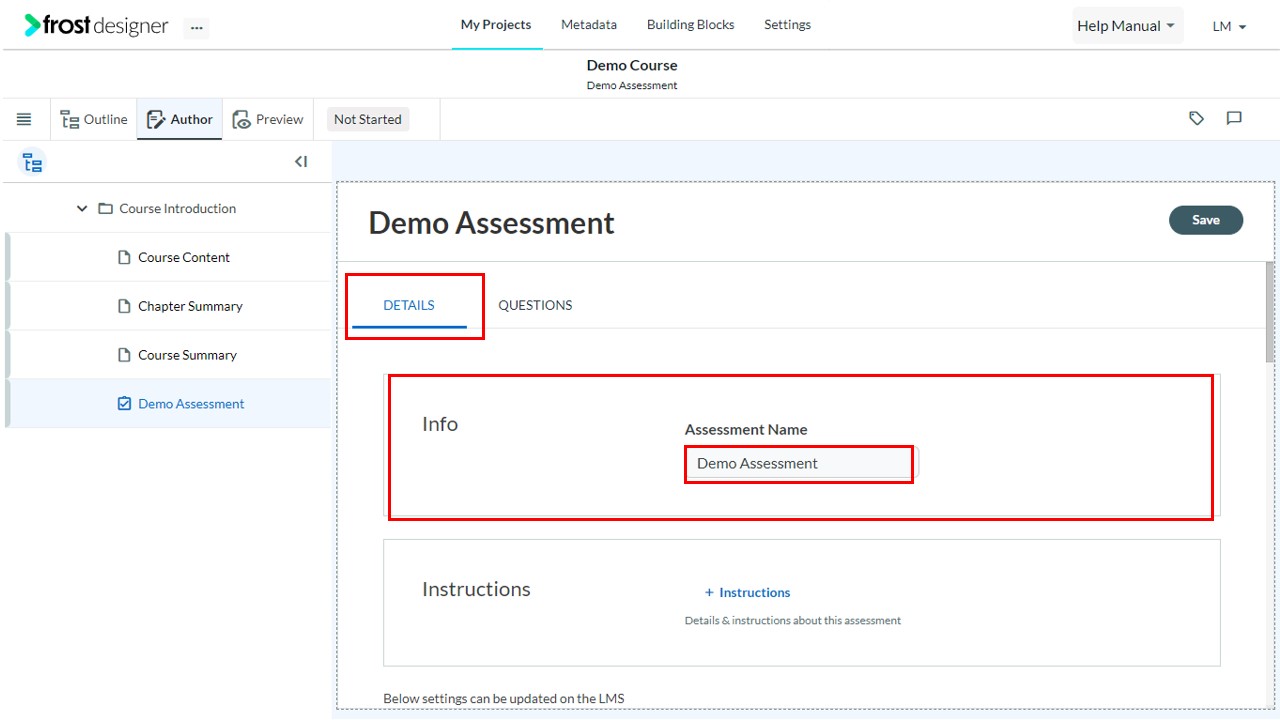This screenshot has width=1280, height=720.
Task: Click 'Details & instructions about this assessment' text
Action: (x=792, y=621)
